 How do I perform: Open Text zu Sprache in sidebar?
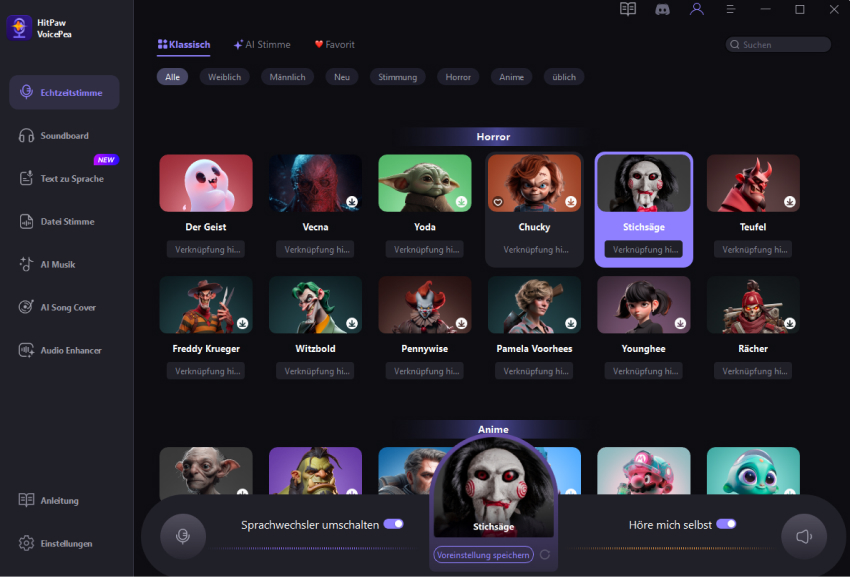coord(64,178)
